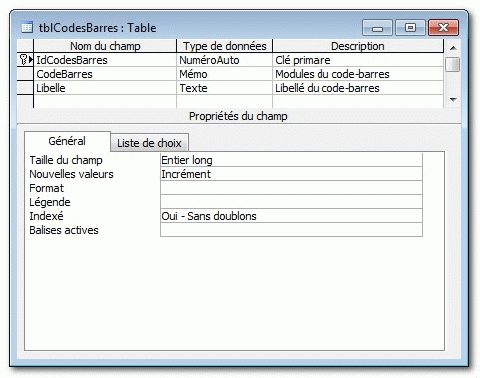Click the empty field name cell in the fourth row
Viewport: 480px width, 378px height.
(105, 101)
